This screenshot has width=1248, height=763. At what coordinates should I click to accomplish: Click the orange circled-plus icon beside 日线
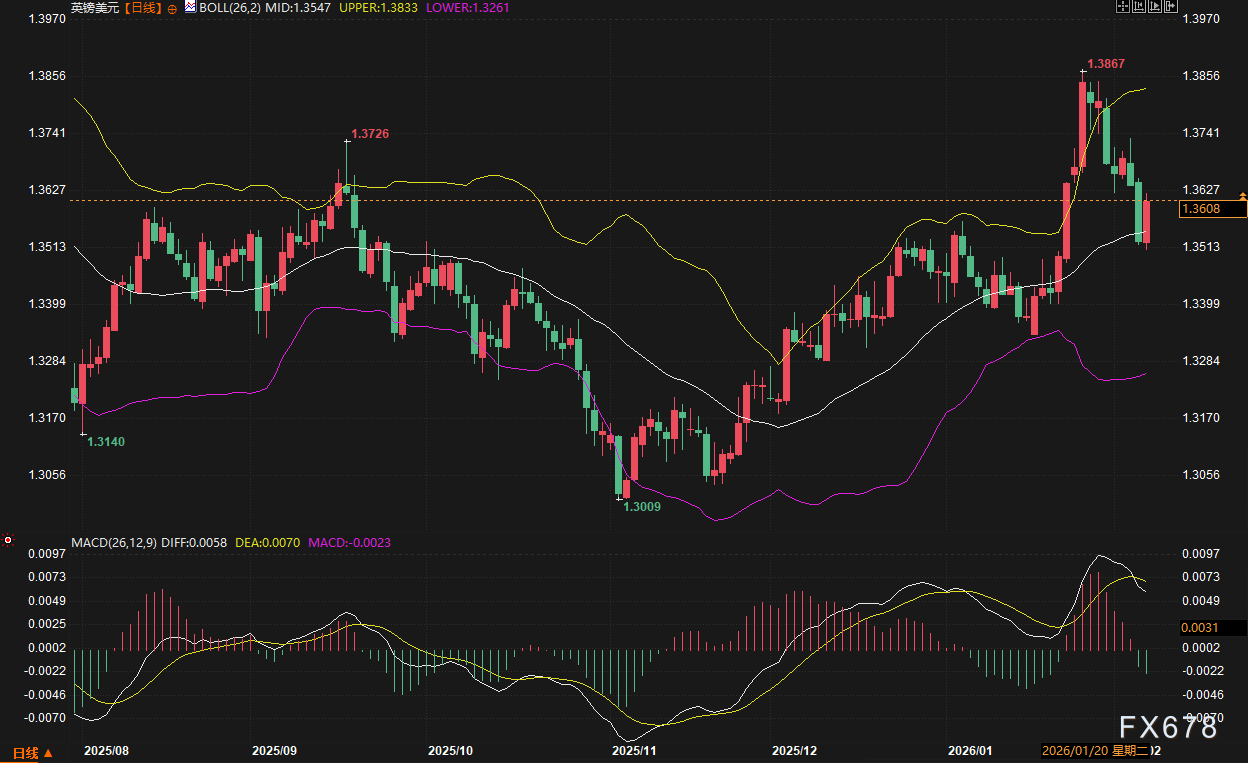[172, 8]
